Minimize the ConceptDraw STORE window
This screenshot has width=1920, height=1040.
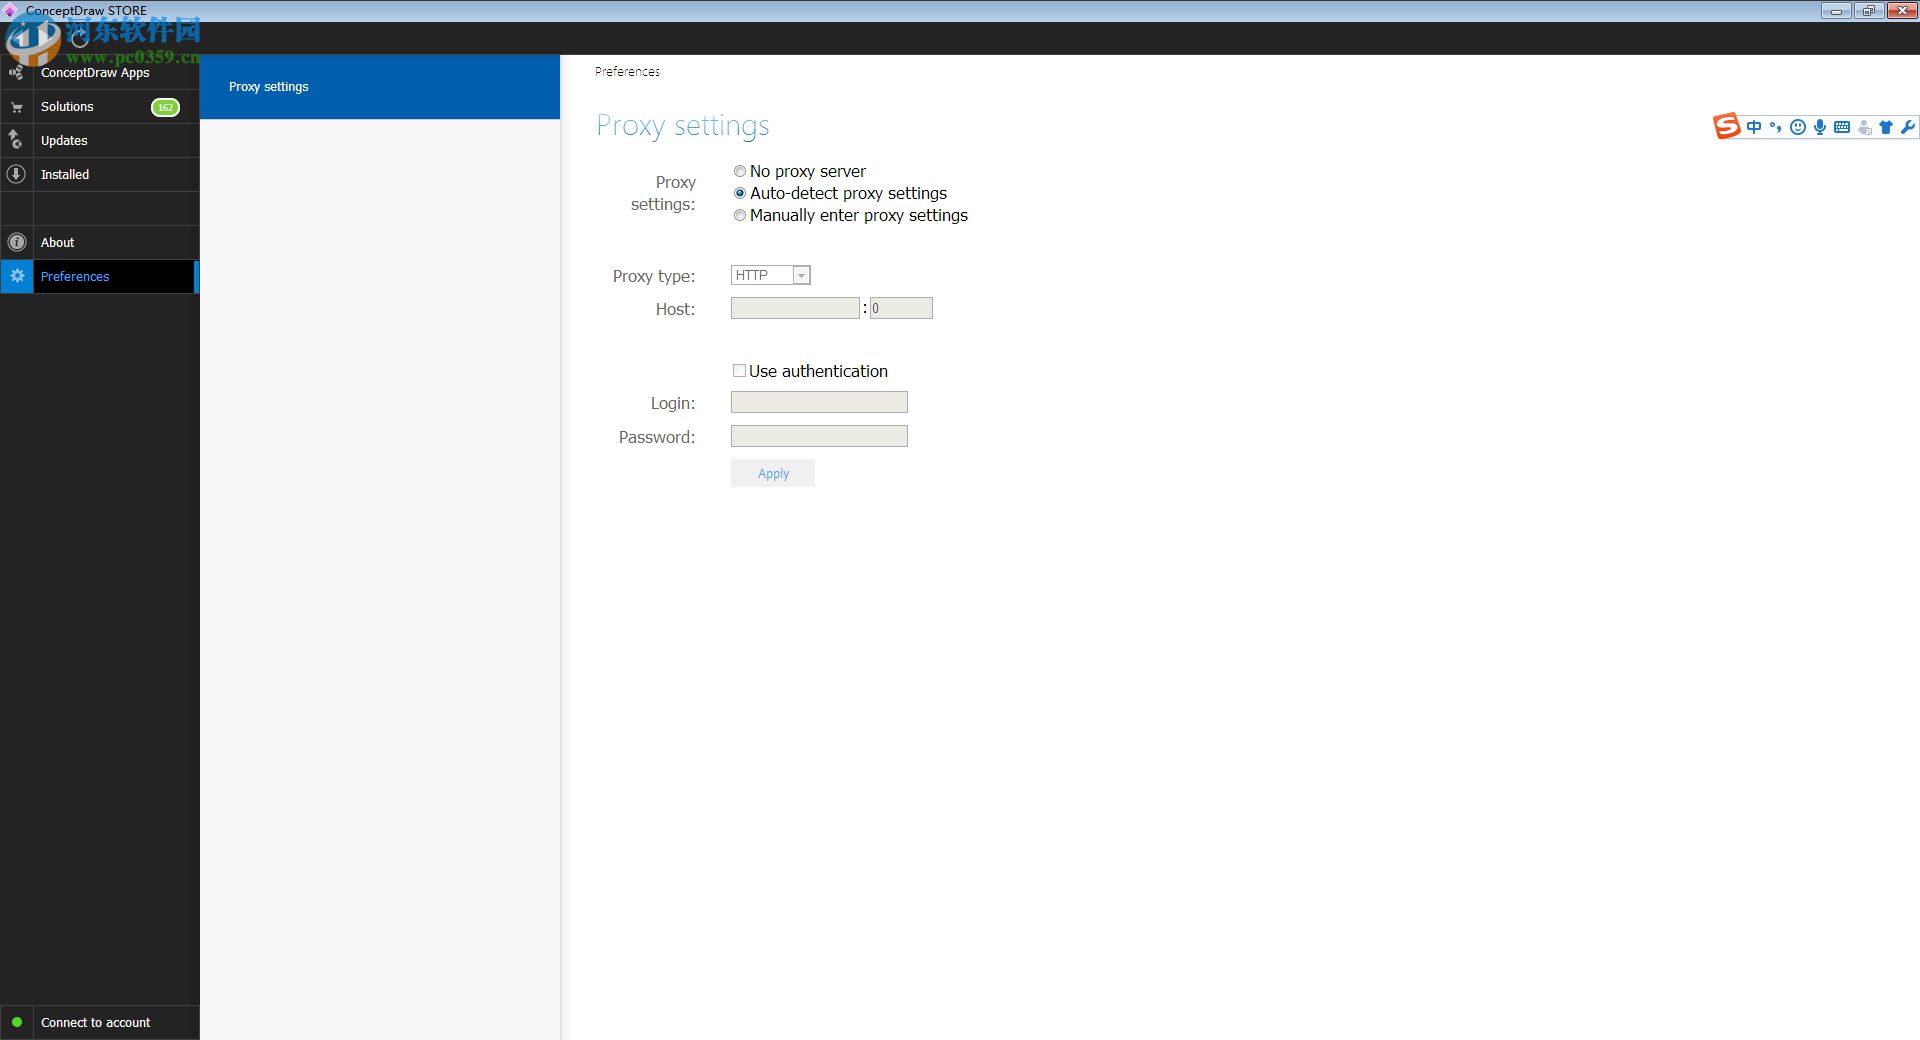tap(1836, 11)
